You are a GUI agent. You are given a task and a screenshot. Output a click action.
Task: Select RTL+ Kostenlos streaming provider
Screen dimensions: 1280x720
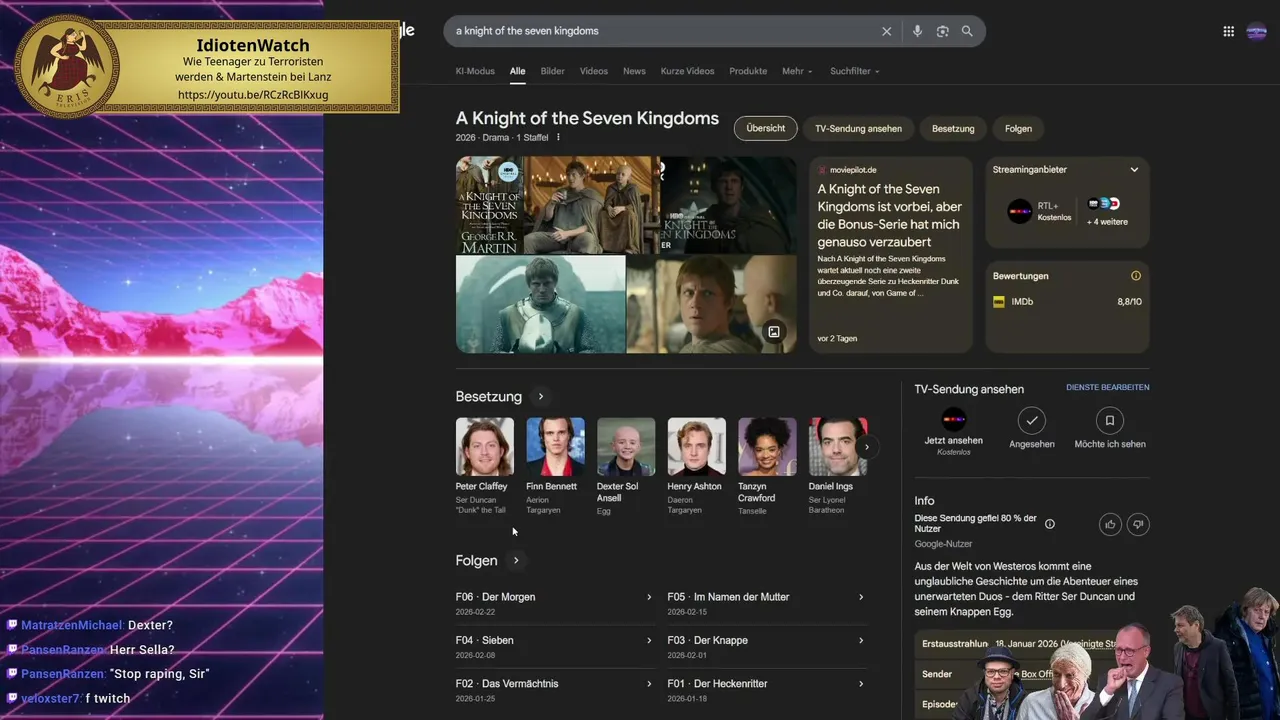[x=1039, y=211]
